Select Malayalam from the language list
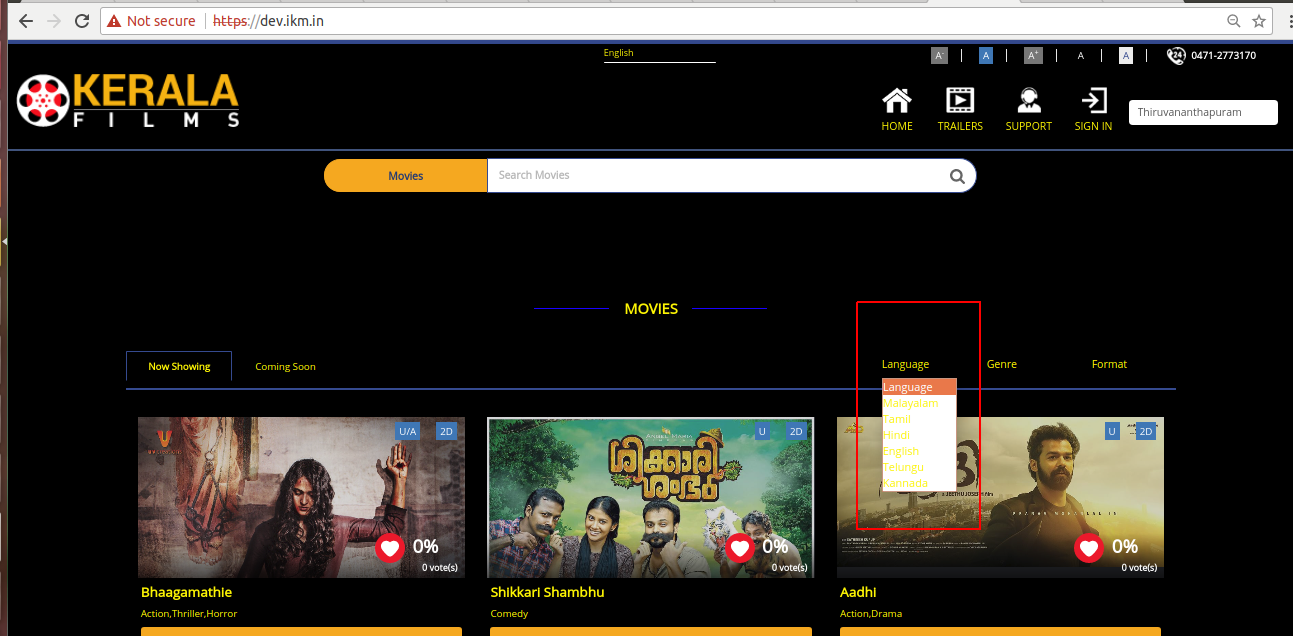Screen dimensions: 1293x636 (910, 403)
